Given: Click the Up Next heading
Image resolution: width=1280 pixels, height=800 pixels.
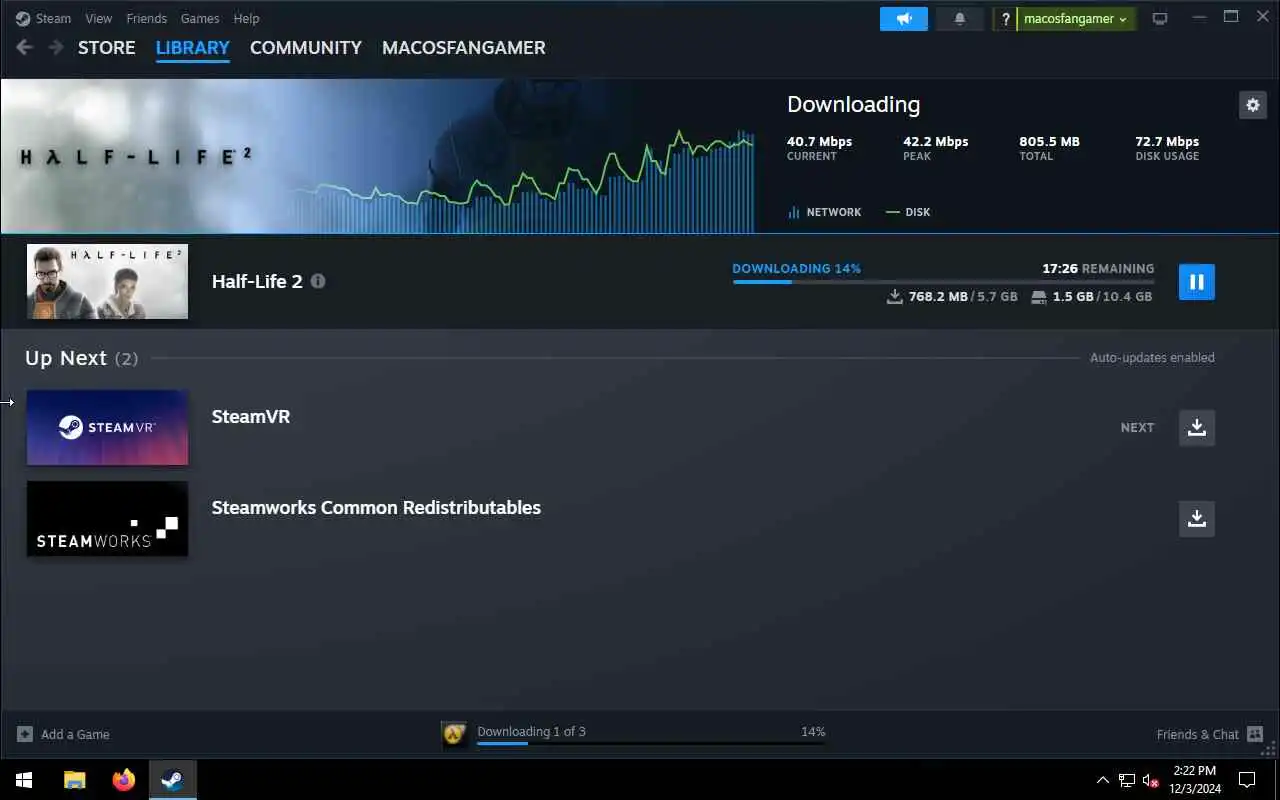Looking at the screenshot, I should (x=66, y=358).
